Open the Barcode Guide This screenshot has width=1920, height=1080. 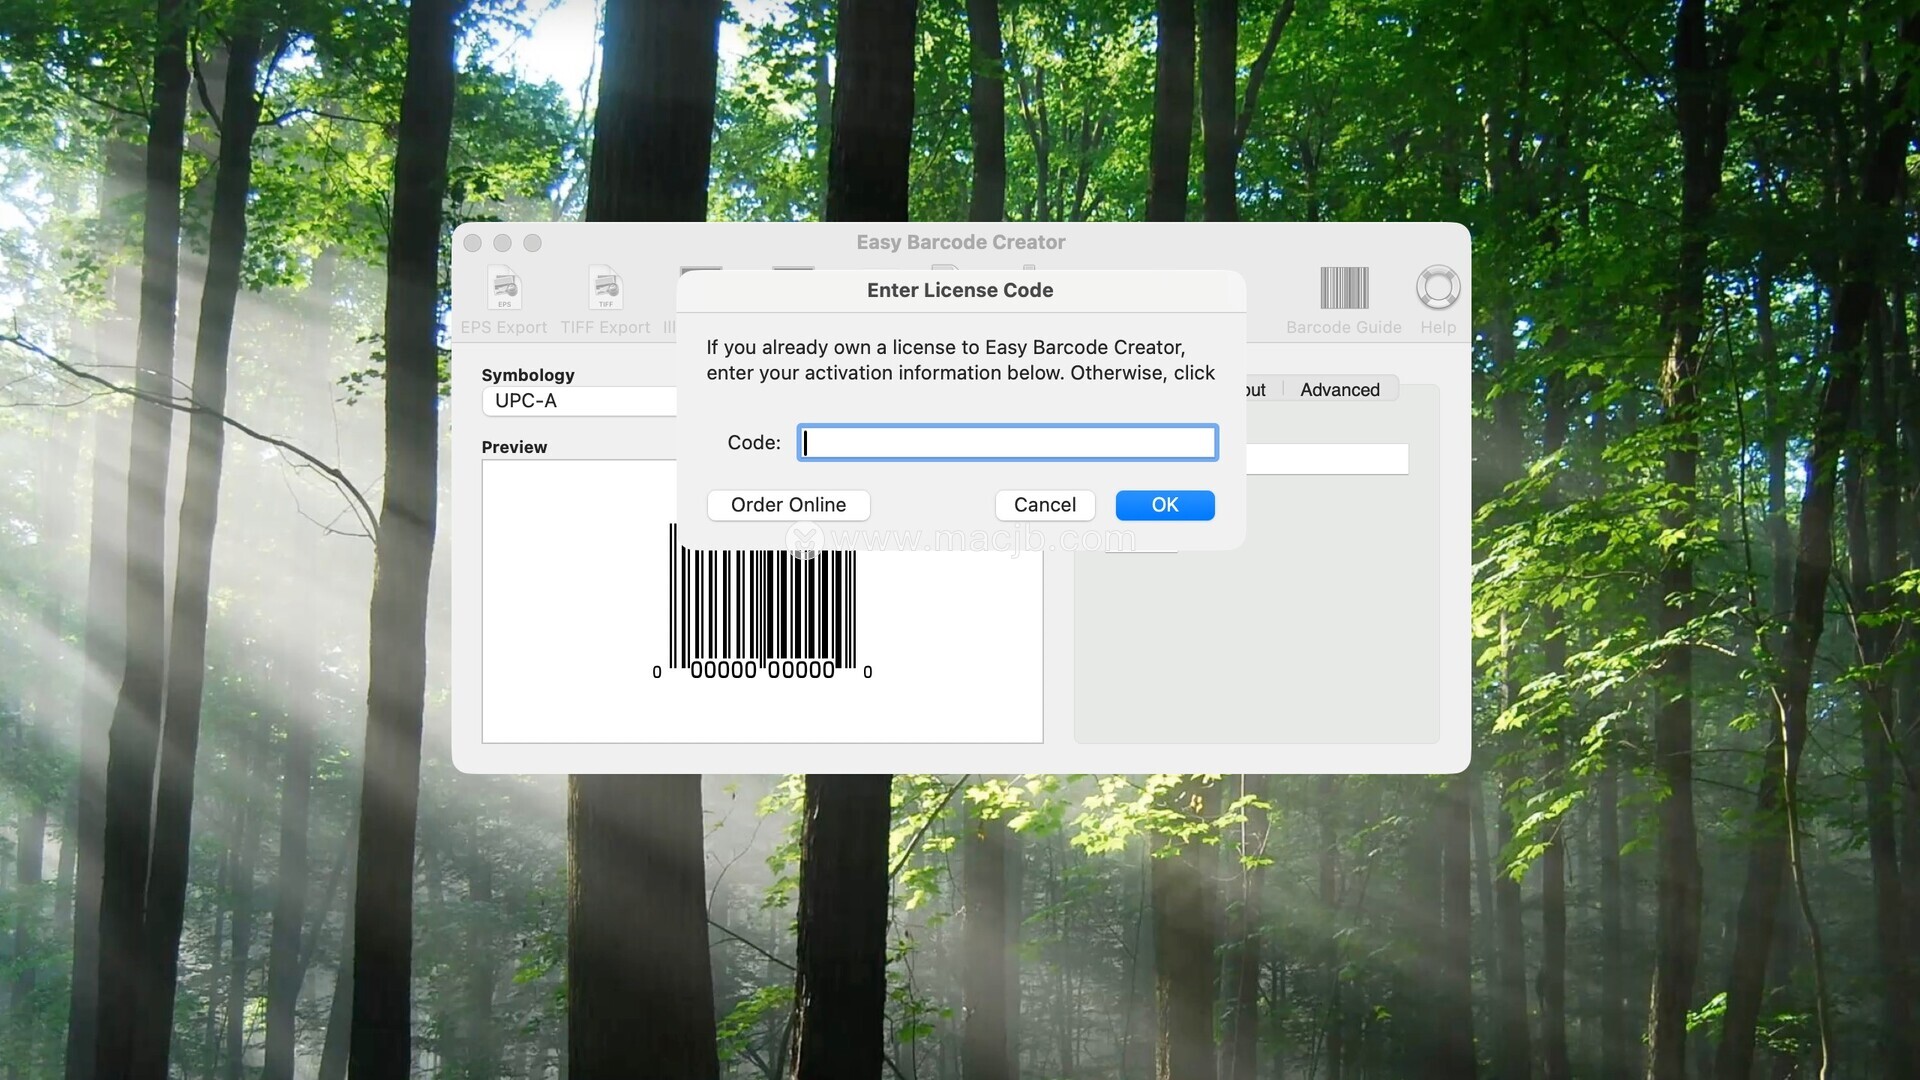[1343, 289]
